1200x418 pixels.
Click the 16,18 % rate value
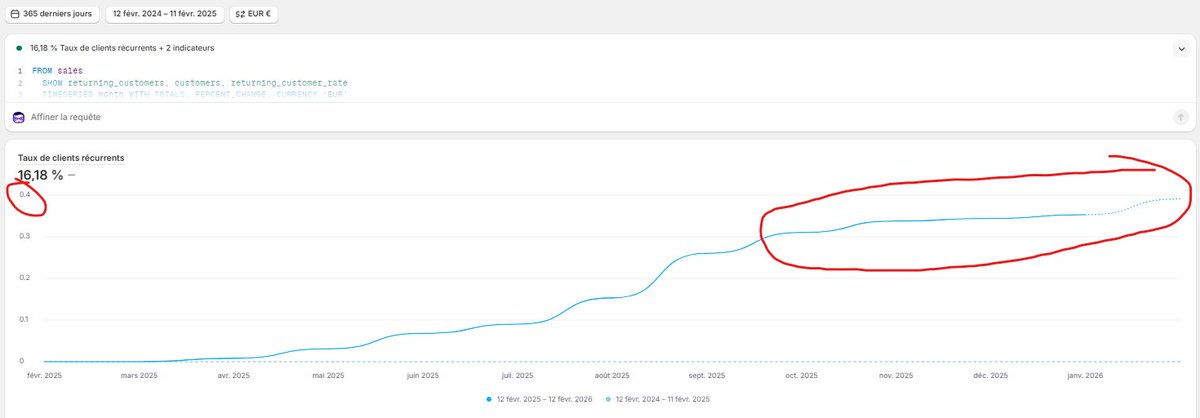pyautogui.click(x=40, y=175)
